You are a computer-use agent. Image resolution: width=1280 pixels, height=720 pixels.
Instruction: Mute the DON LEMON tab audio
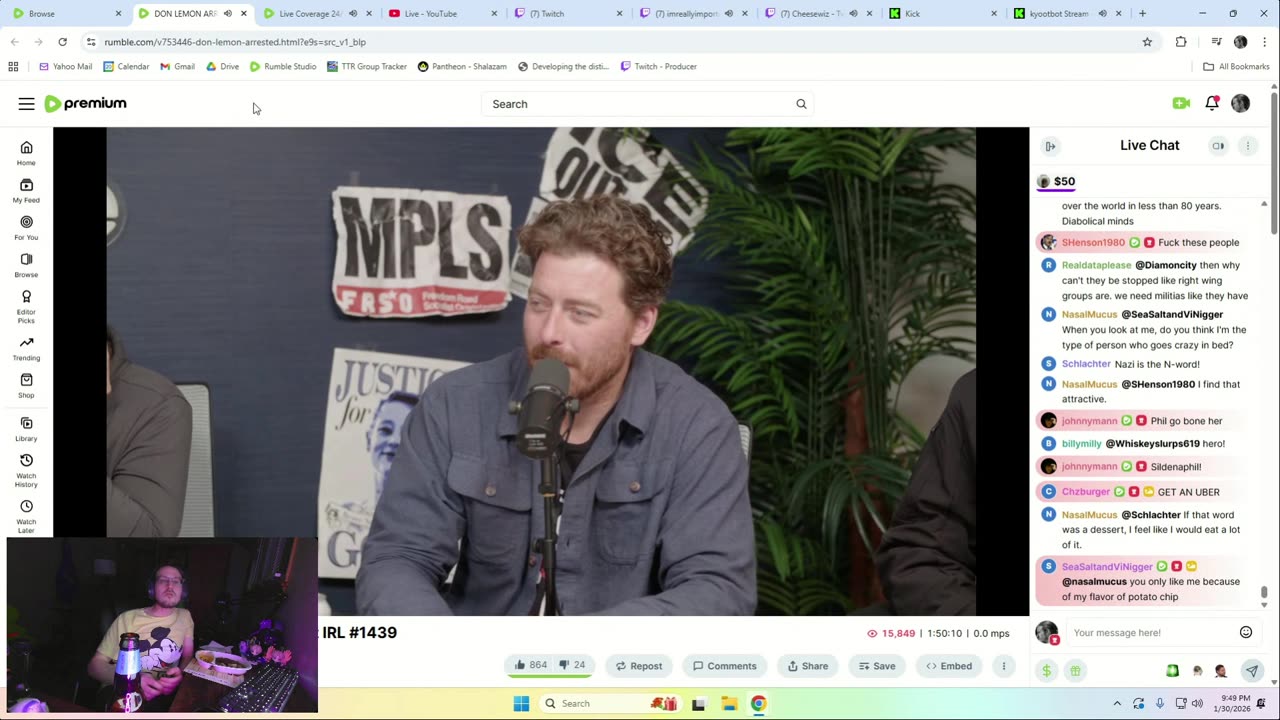227,14
